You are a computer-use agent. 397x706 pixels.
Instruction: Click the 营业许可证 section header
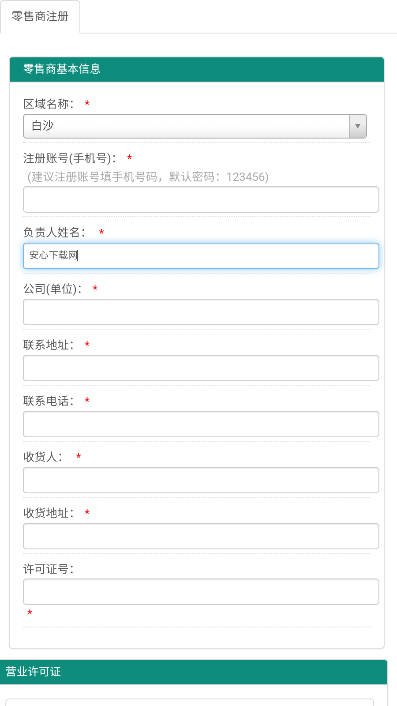[x=194, y=672]
